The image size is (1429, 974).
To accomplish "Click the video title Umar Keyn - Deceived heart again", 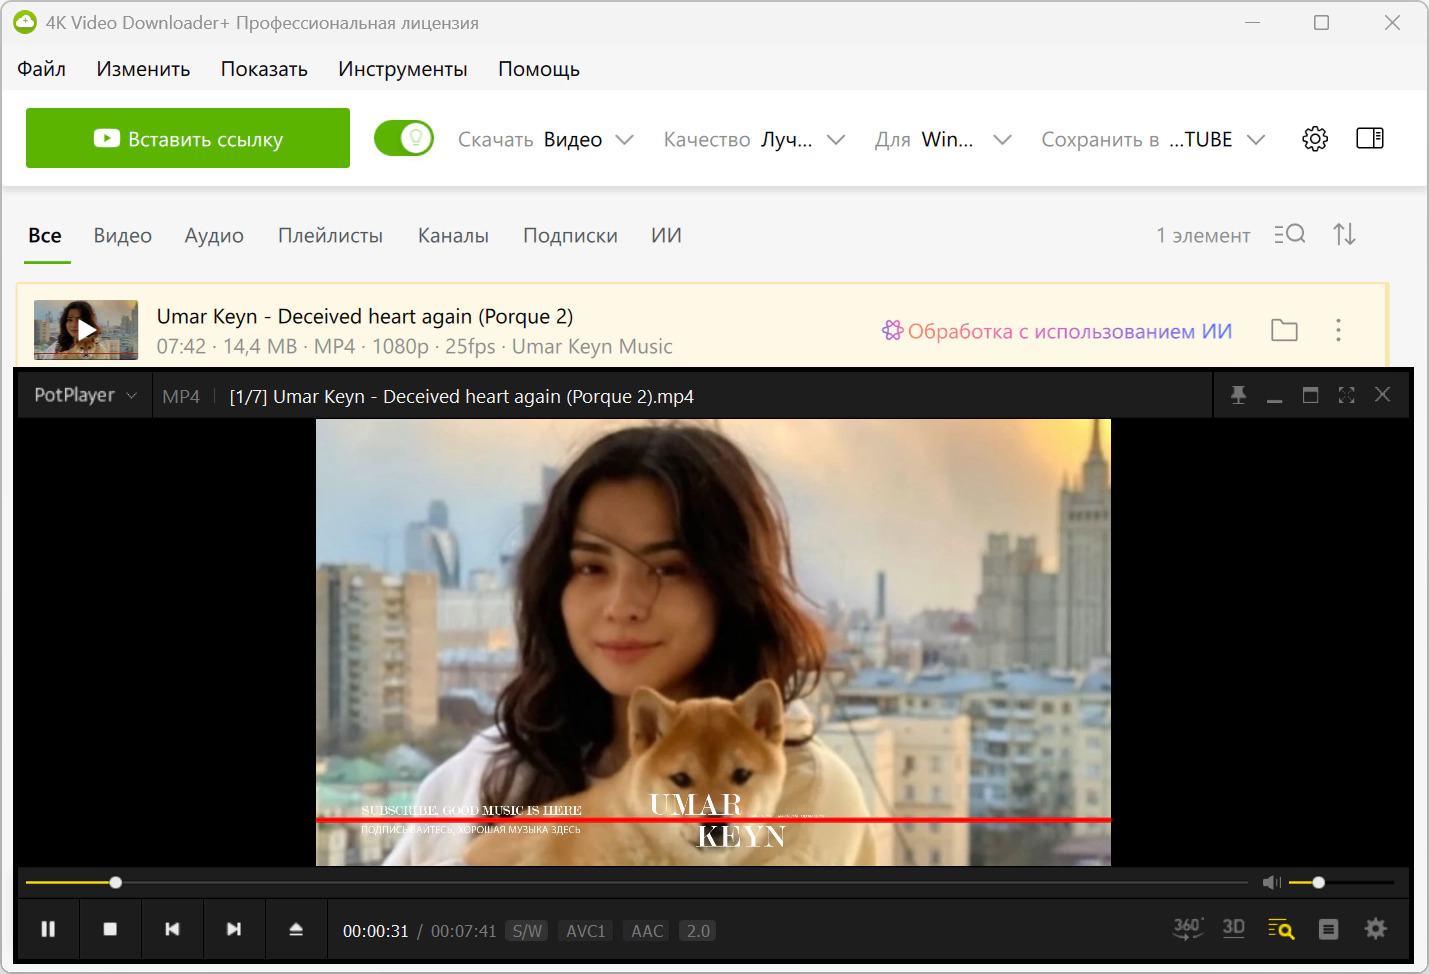I will (365, 316).
